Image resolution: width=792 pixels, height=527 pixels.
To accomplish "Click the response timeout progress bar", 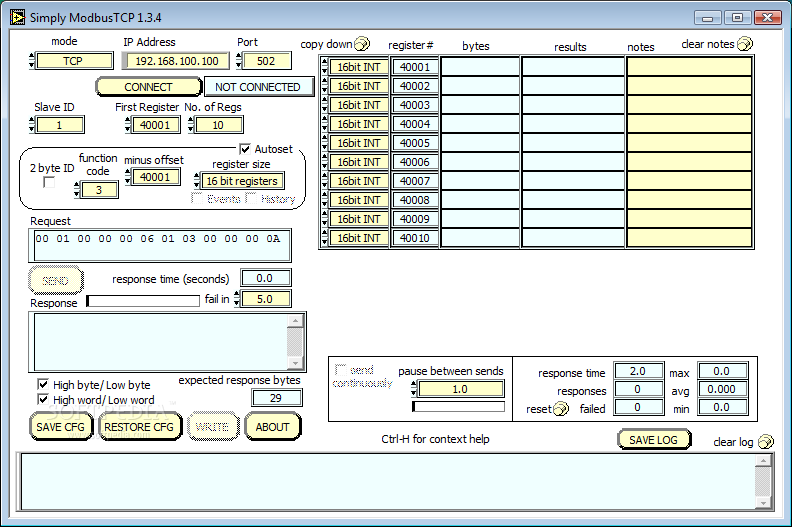I will pos(143,301).
